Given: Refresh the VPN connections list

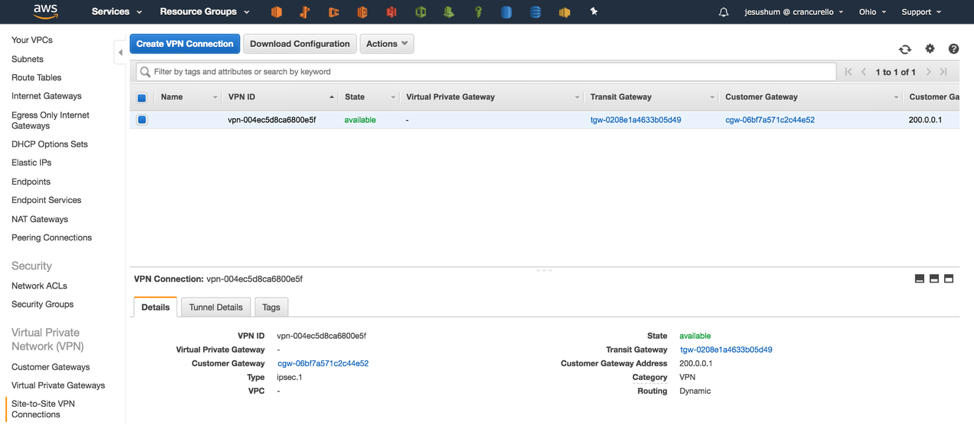Looking at the screenshot, I should (x=905, y=49).
